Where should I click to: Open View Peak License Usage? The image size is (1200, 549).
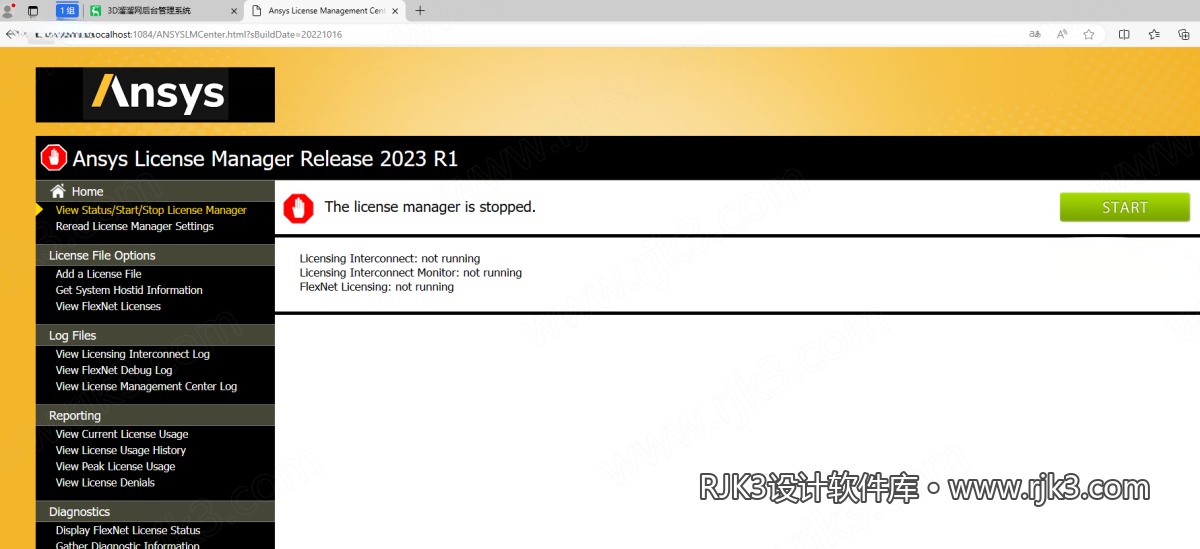coord(115,466)
